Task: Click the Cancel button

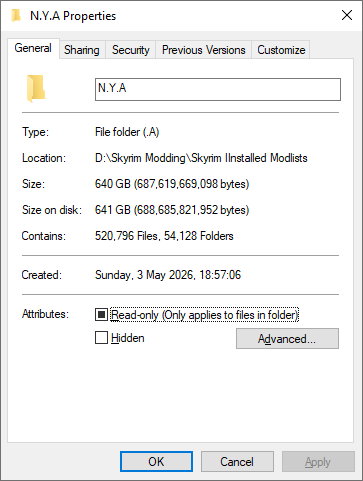Action: coord(237,462)
